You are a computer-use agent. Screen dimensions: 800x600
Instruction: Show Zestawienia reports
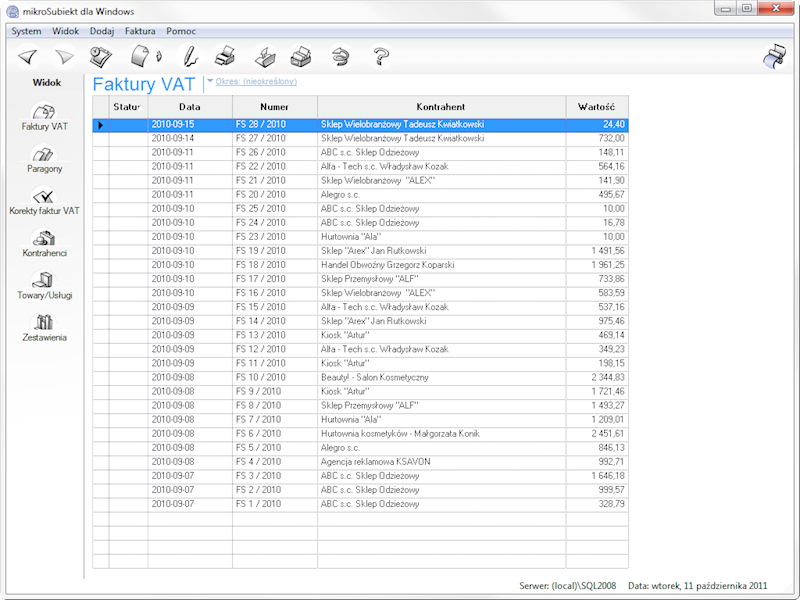pyautogui.click(x=44, y=328)
